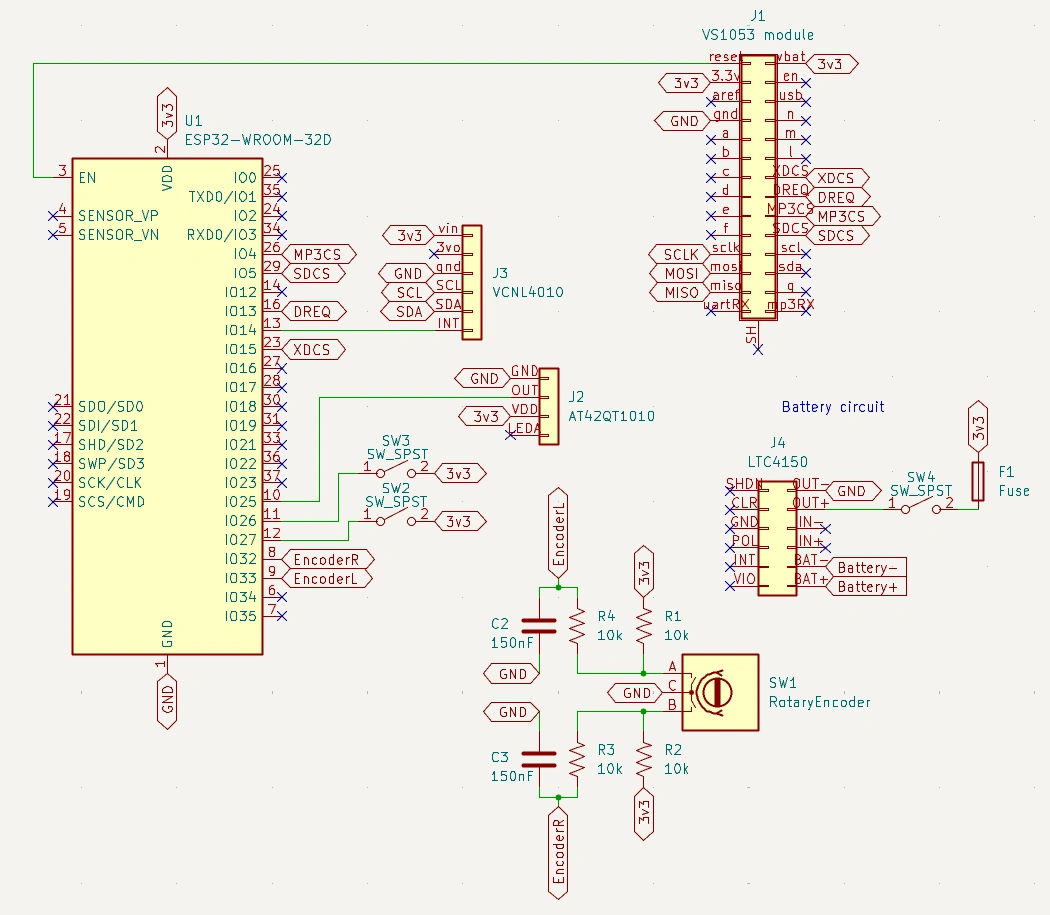The height and width of the screenshot is (915, 1050).
Task: Select the Fuse symbol F1
Action: [976, 482]
